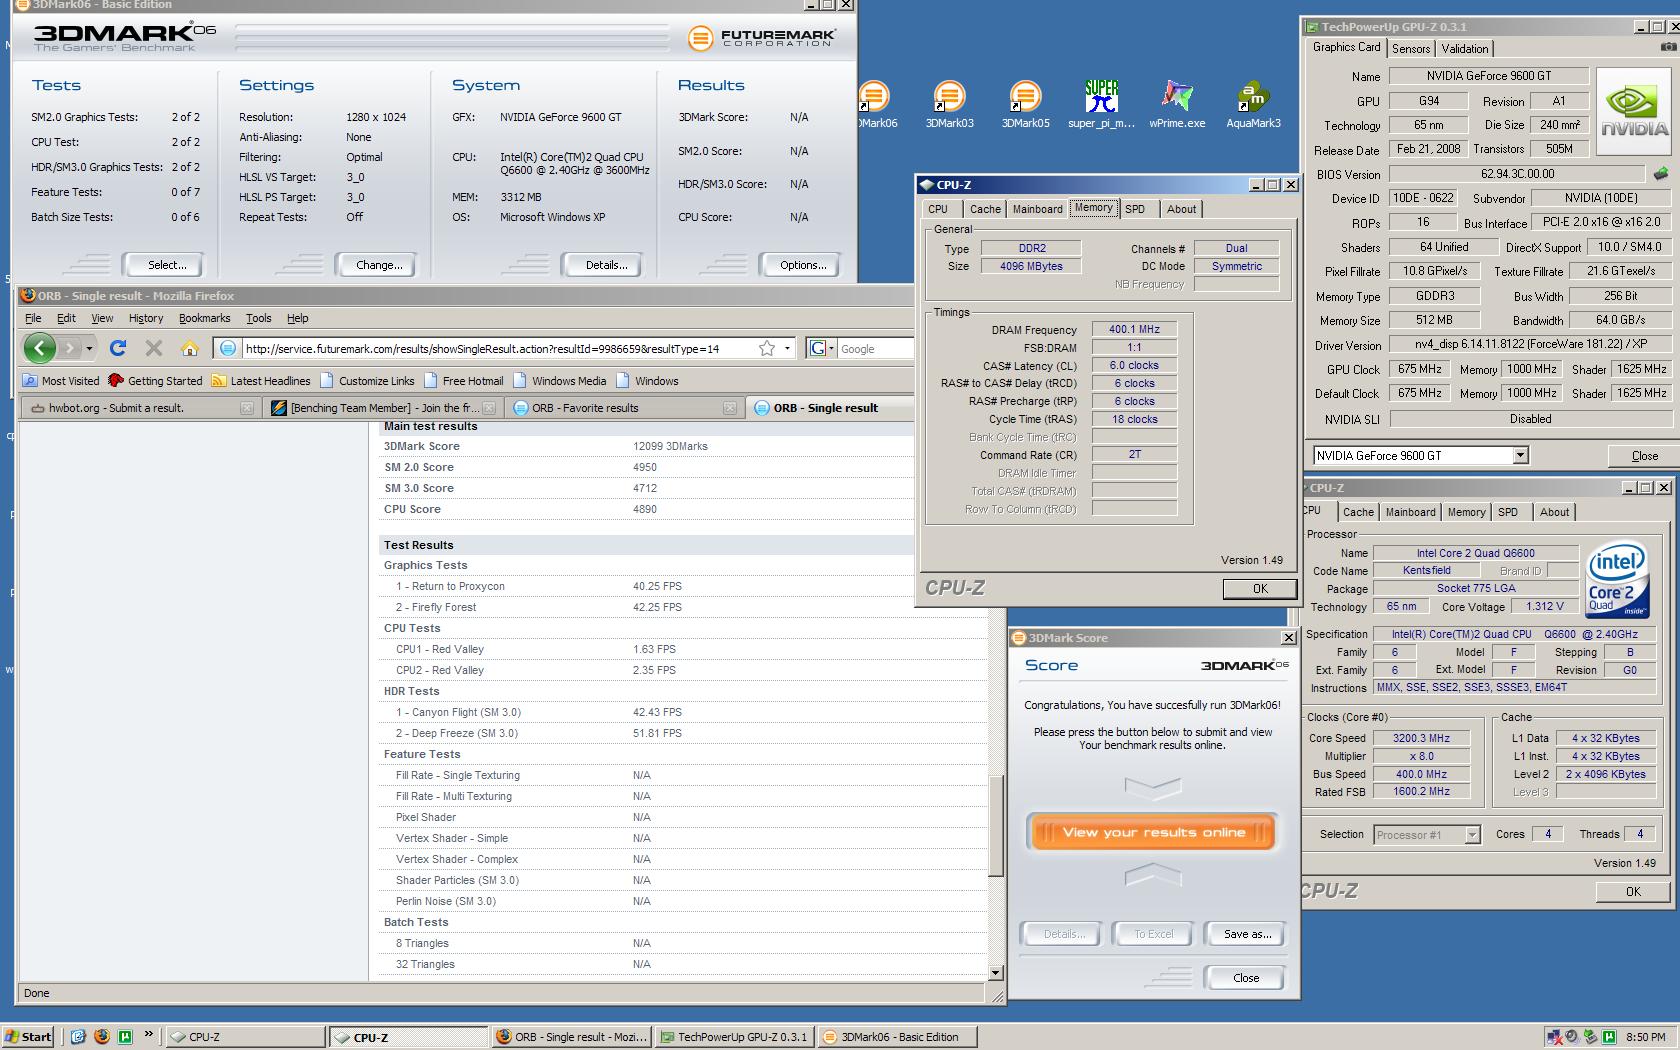Click the Firefox page vertical scrollbar thumb
This screenshot has height=1050, width=1680.
(x=995, y=826)
